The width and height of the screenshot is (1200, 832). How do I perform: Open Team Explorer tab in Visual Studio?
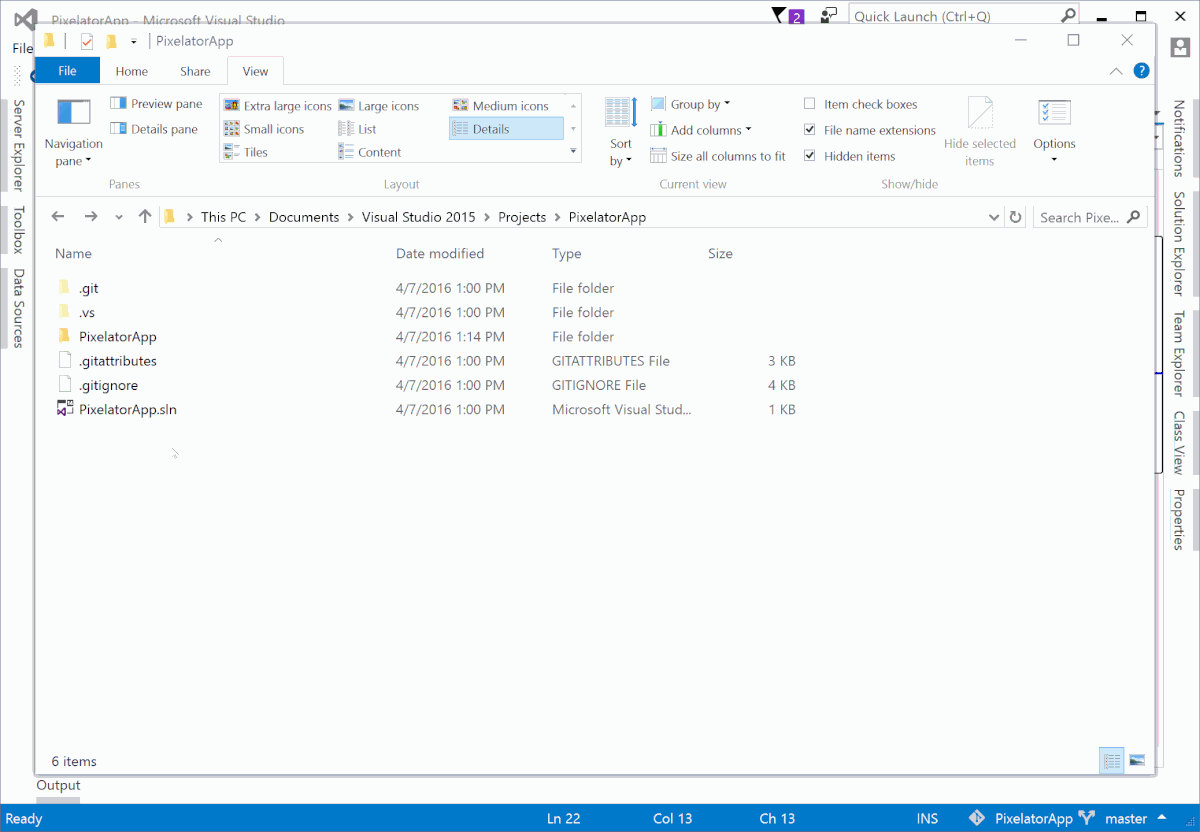(x=1179, y=354)
